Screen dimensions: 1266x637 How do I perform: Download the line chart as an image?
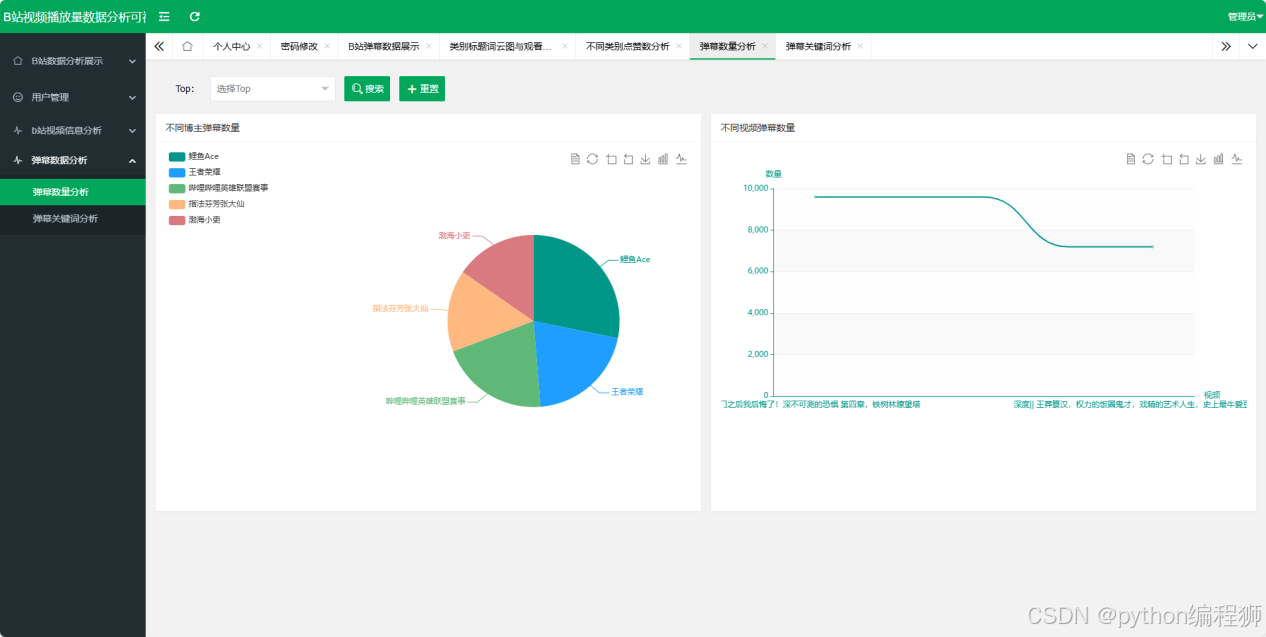[1201, 159]
